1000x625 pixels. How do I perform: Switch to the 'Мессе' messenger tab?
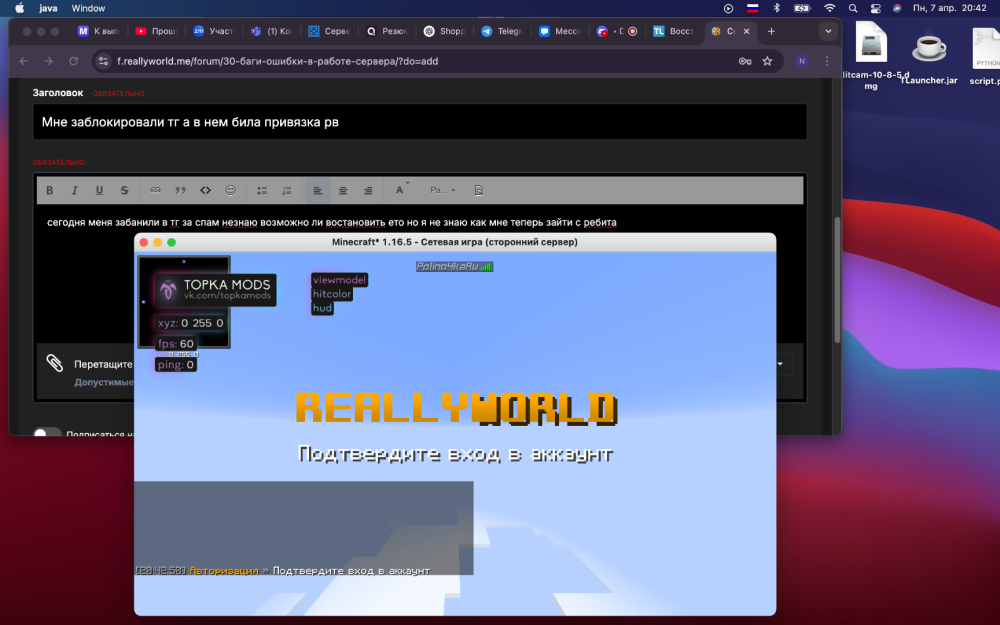click(559, 31)
